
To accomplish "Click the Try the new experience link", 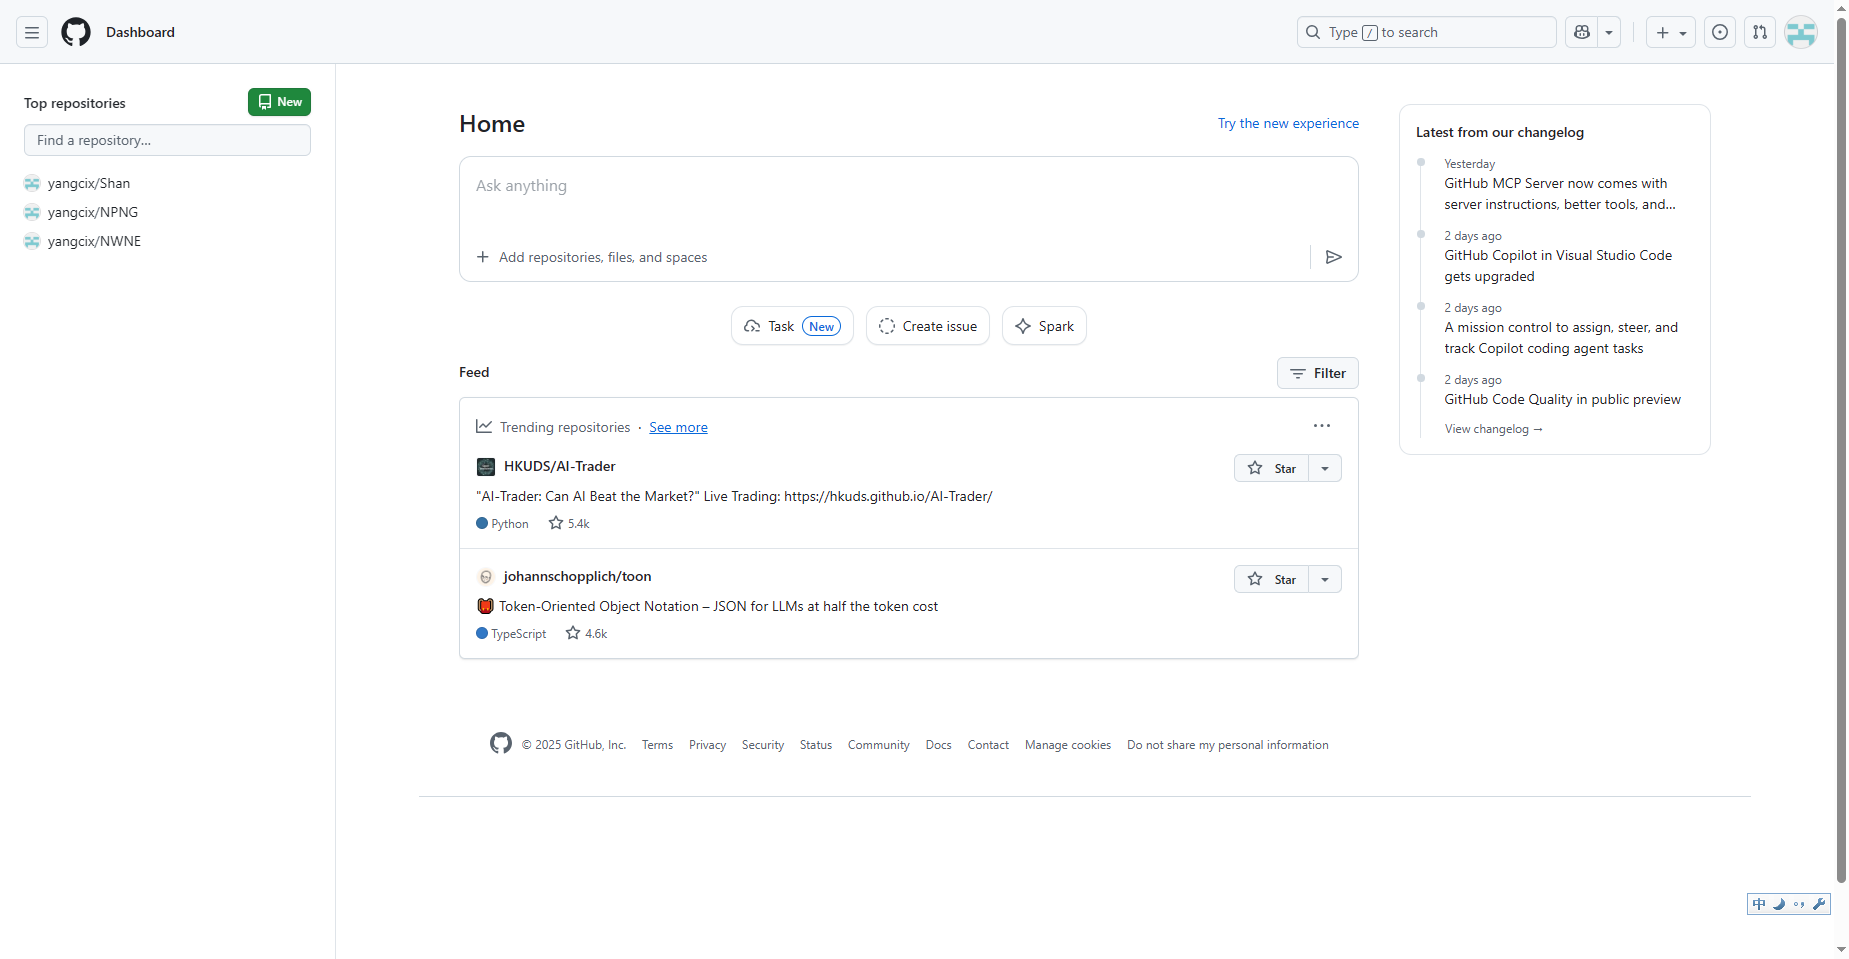I will coord(1288,123).
